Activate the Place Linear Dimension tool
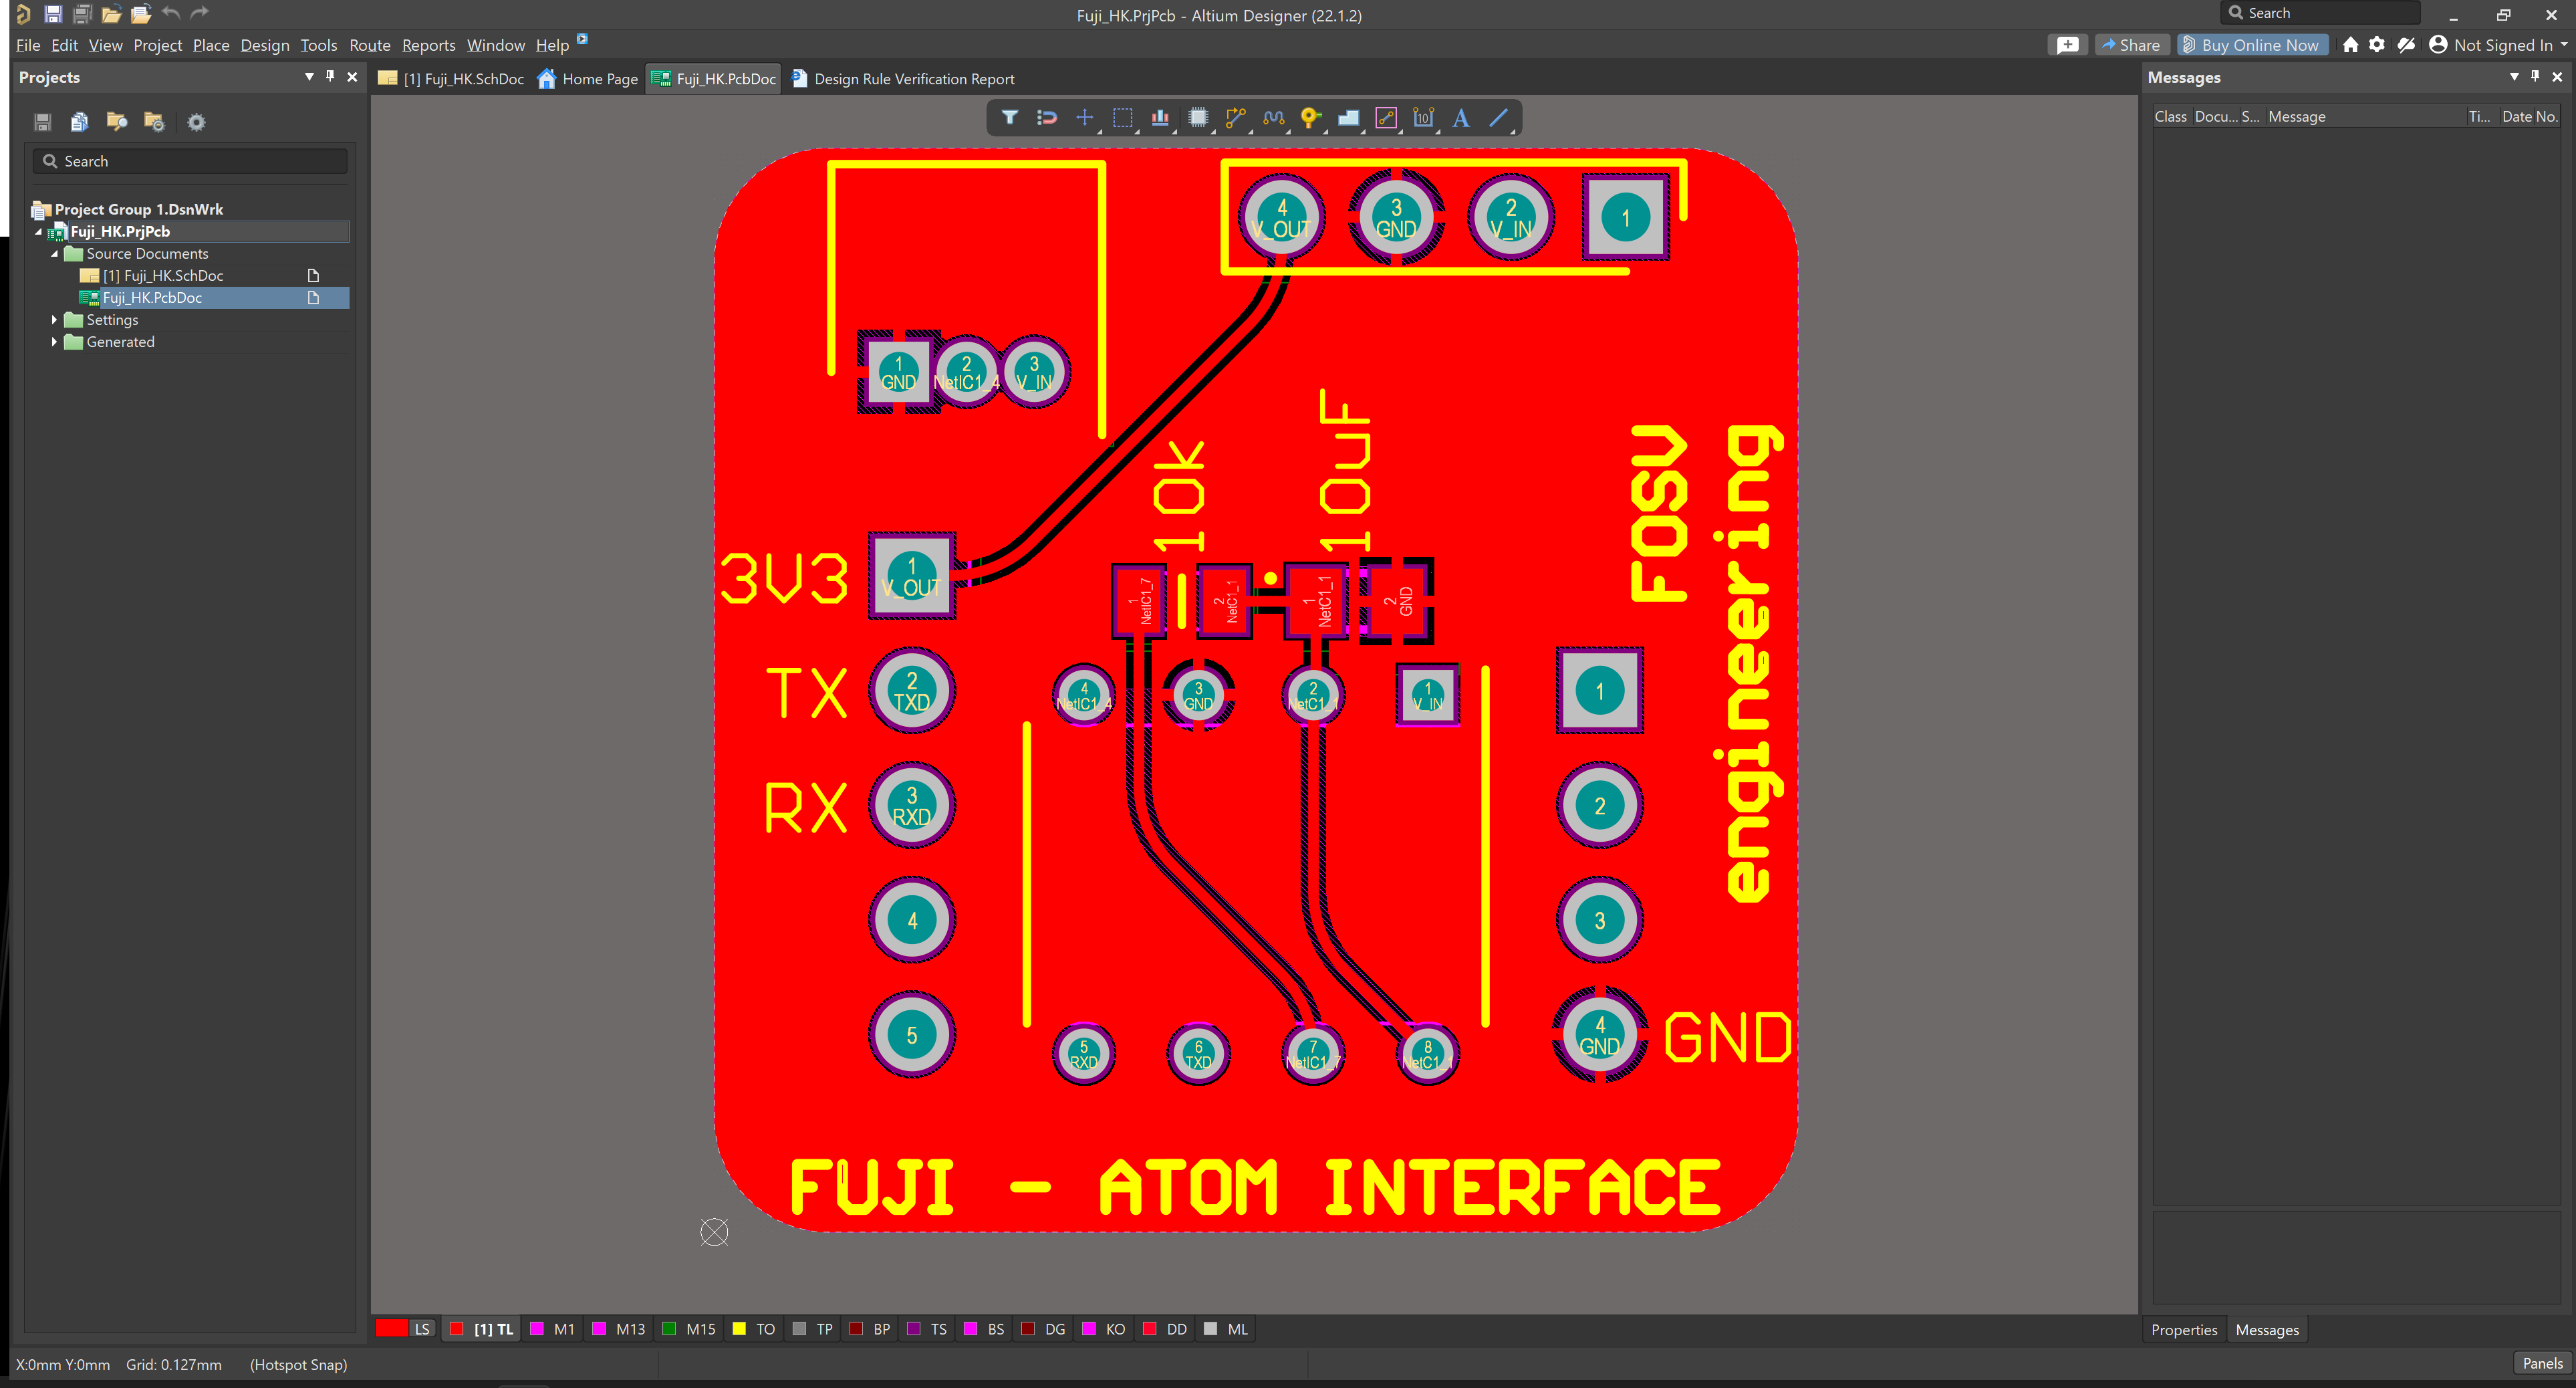2576x1388 pixels. pos(1423,118)
